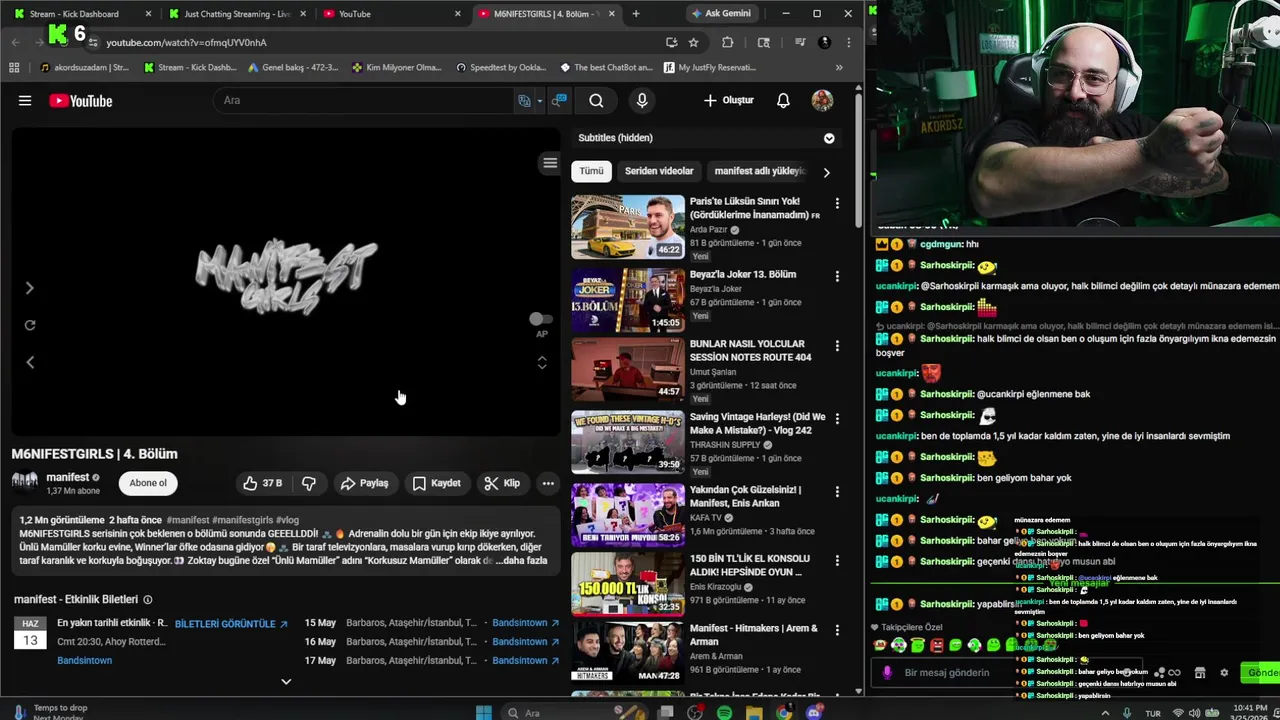Show next filter chips with arrow
Screen dimensions: 1280x720
826,172
